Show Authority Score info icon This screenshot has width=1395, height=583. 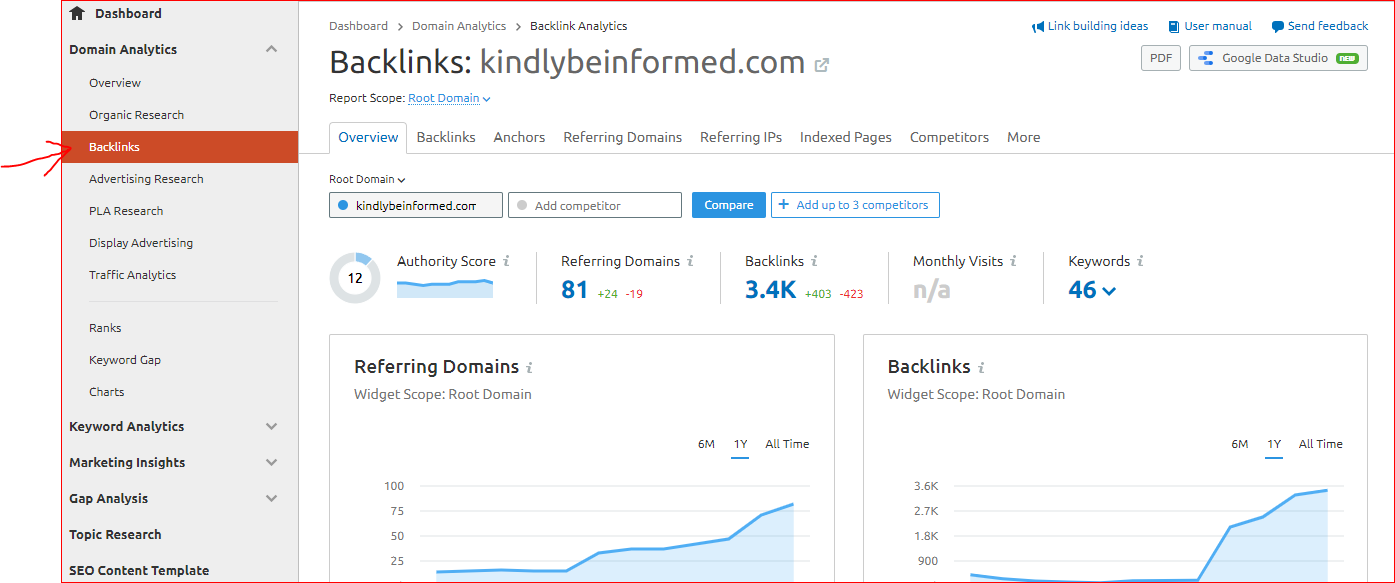point(506,261)
